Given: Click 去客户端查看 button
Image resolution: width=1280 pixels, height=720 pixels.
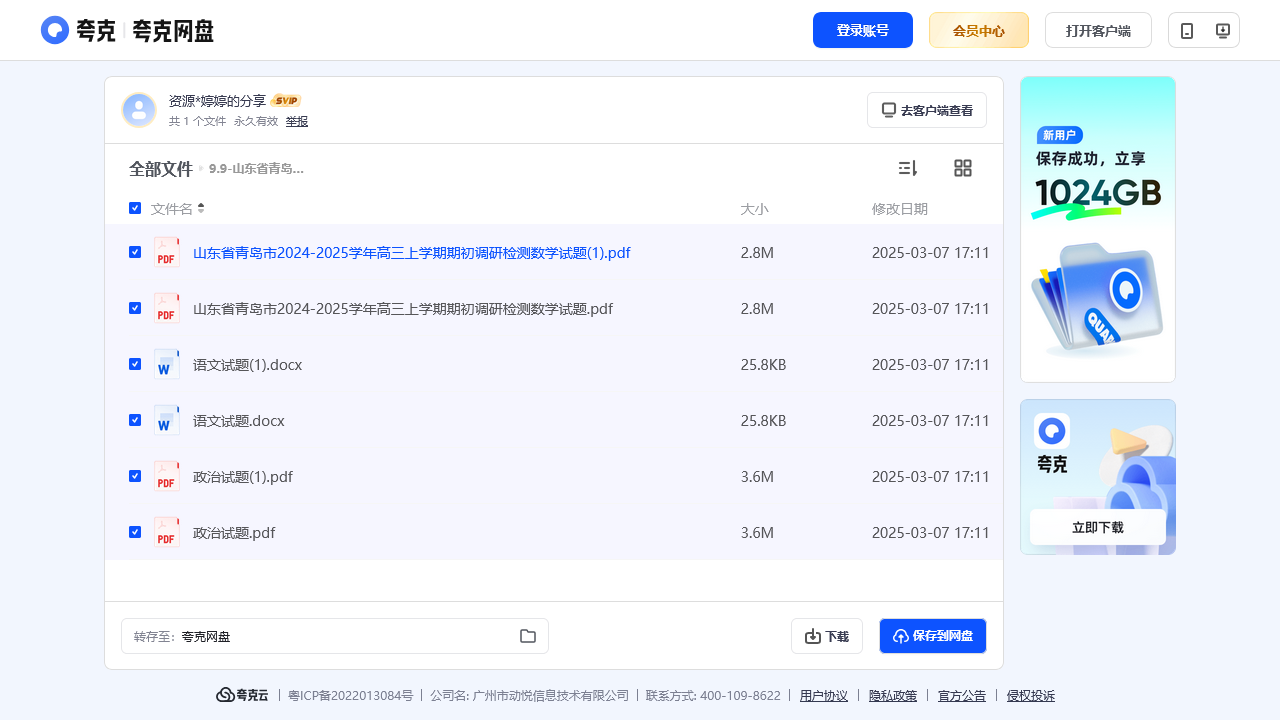Looking at the screenshot, I should pyautogui.click(x=927, y=110).
